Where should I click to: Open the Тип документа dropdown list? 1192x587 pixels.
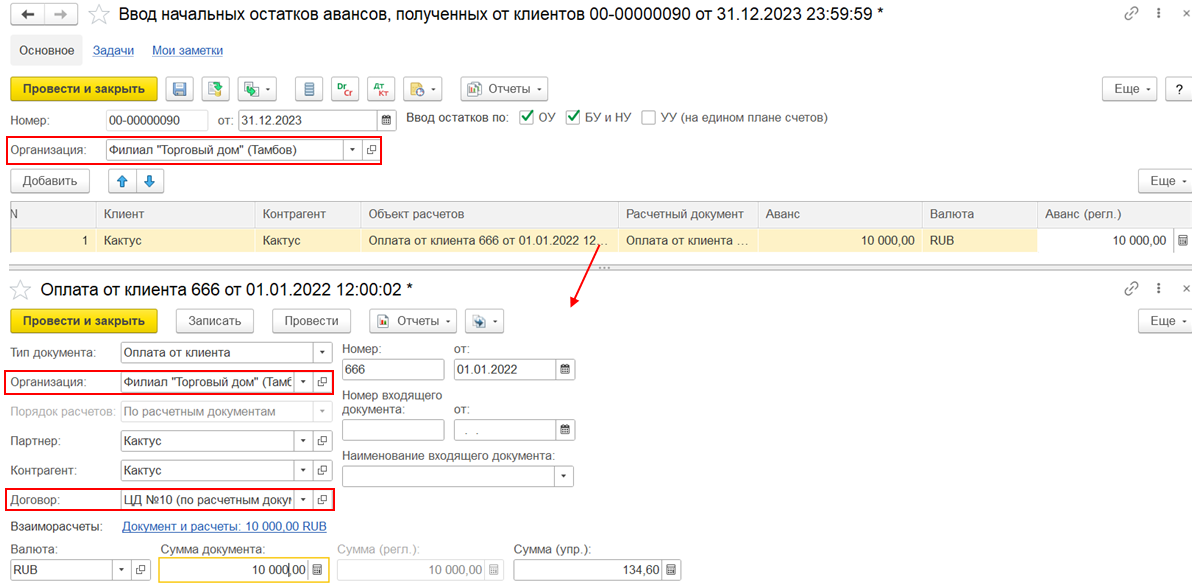(323, 353)
